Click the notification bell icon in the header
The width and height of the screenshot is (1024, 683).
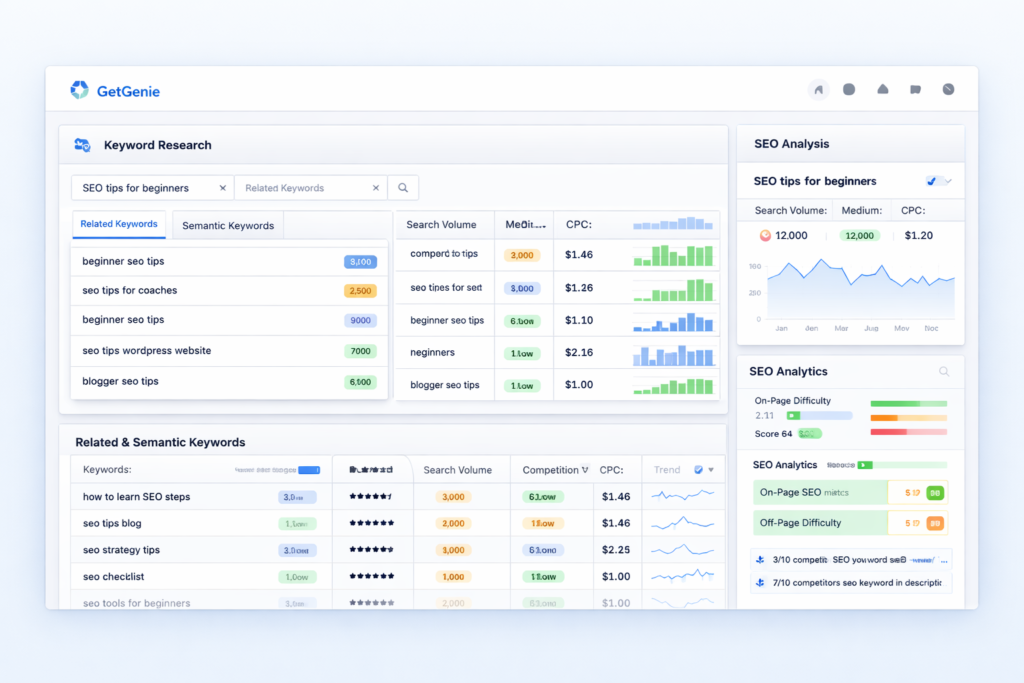883,89
